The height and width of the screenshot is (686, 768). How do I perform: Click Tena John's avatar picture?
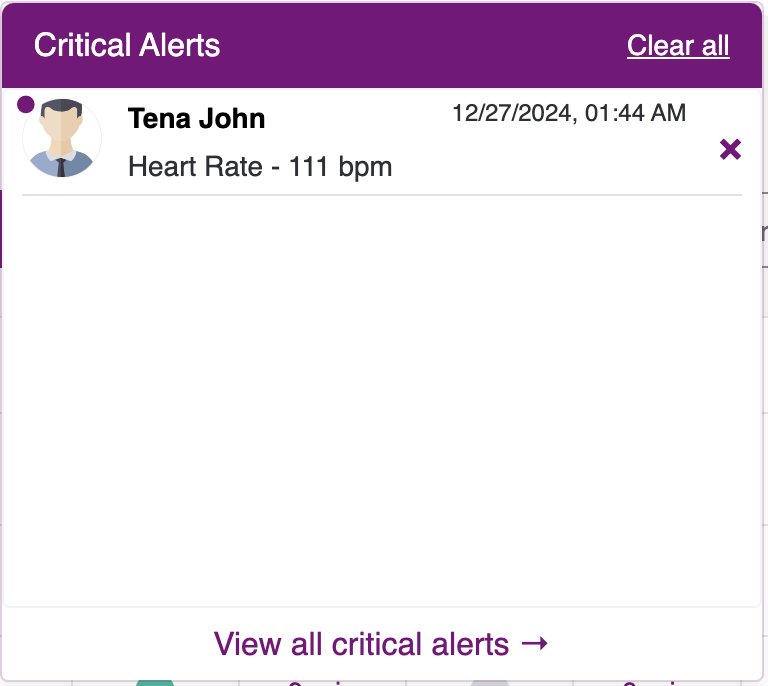[x=62, y=138]
